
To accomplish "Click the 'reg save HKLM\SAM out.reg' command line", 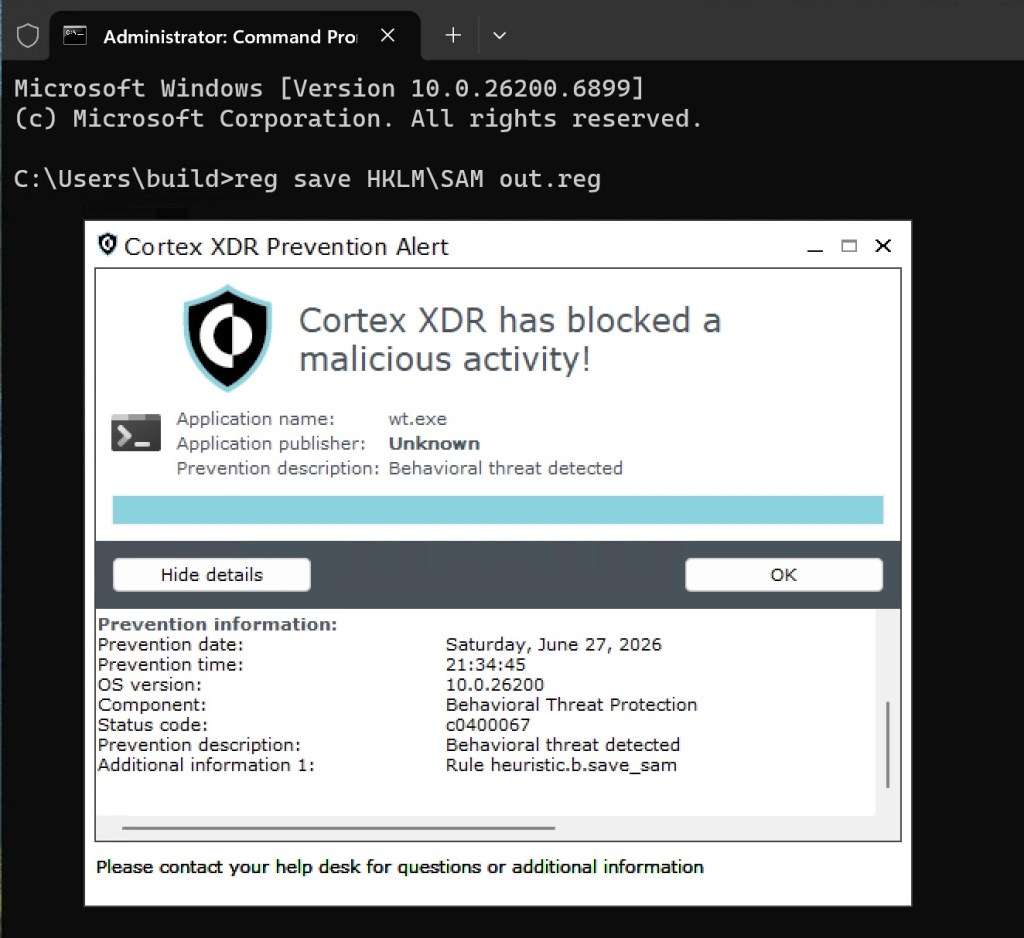I will [x=417, y=179].
